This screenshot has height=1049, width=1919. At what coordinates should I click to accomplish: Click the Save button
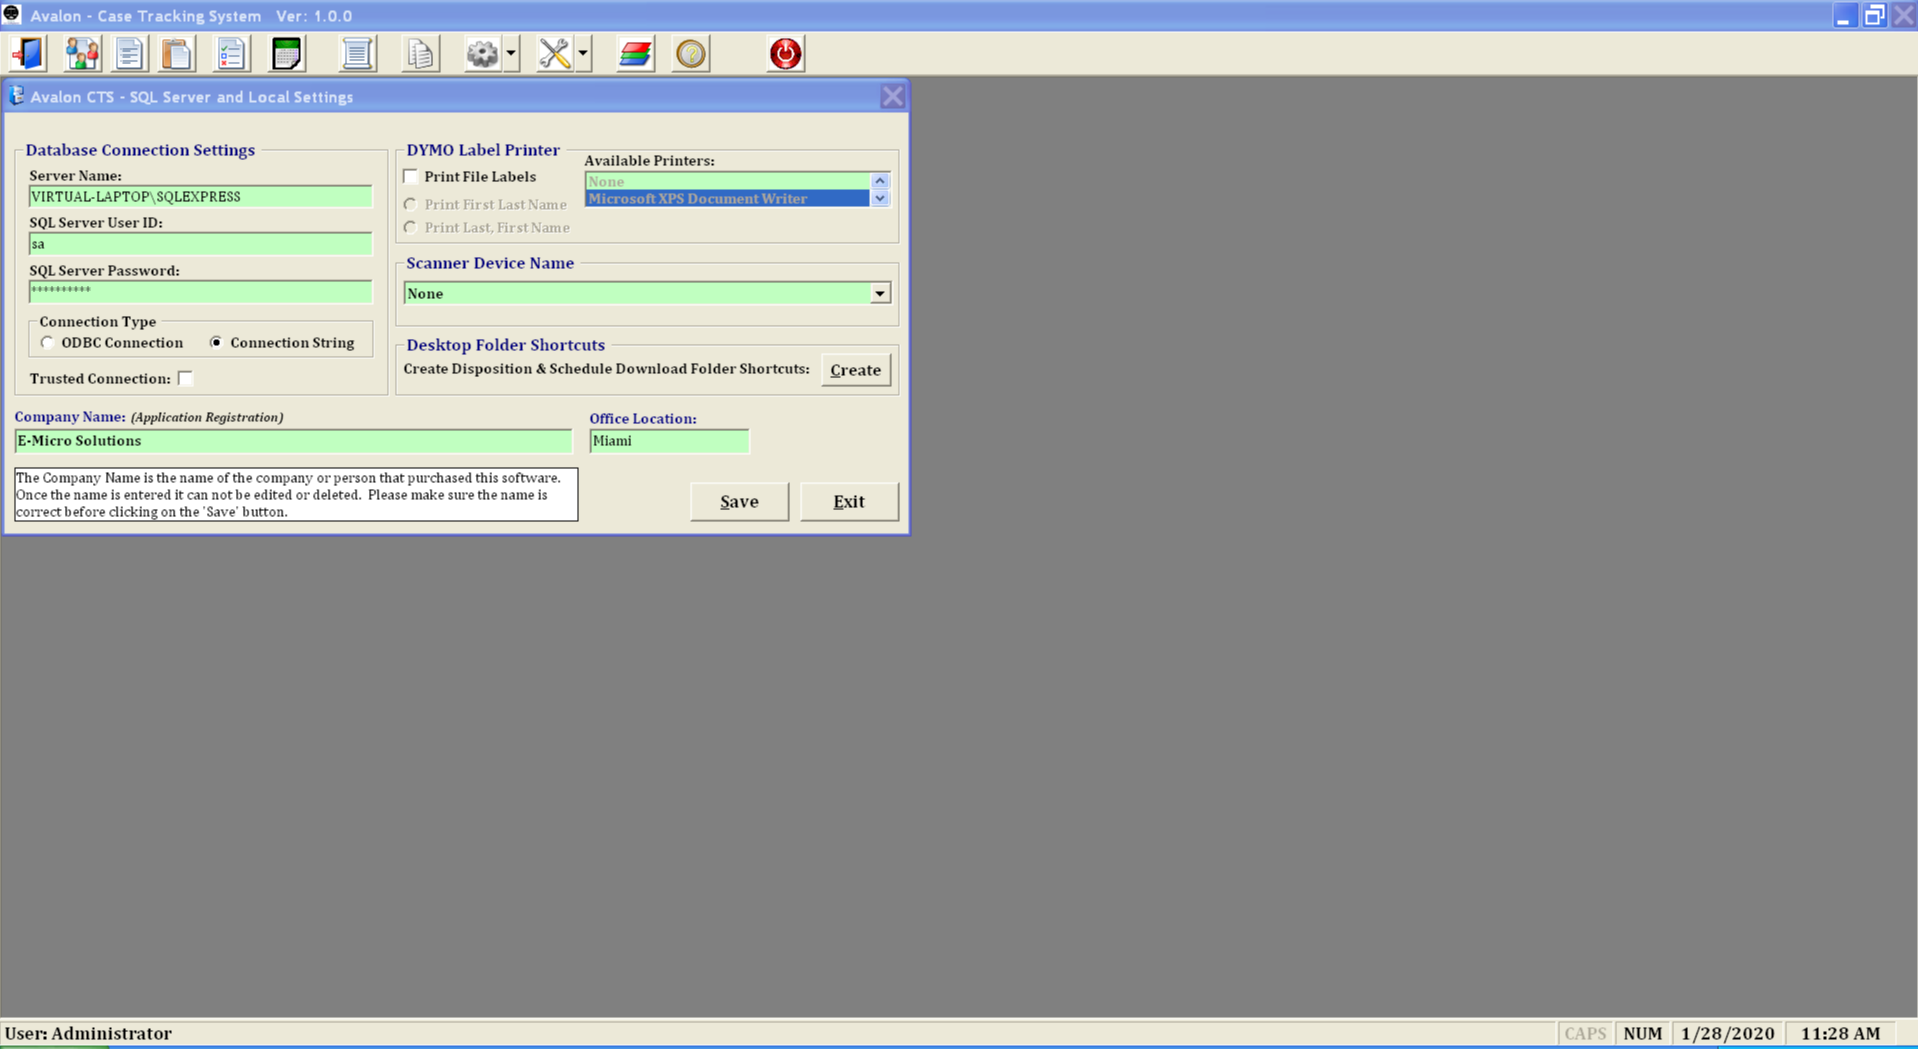pos(739,502)
